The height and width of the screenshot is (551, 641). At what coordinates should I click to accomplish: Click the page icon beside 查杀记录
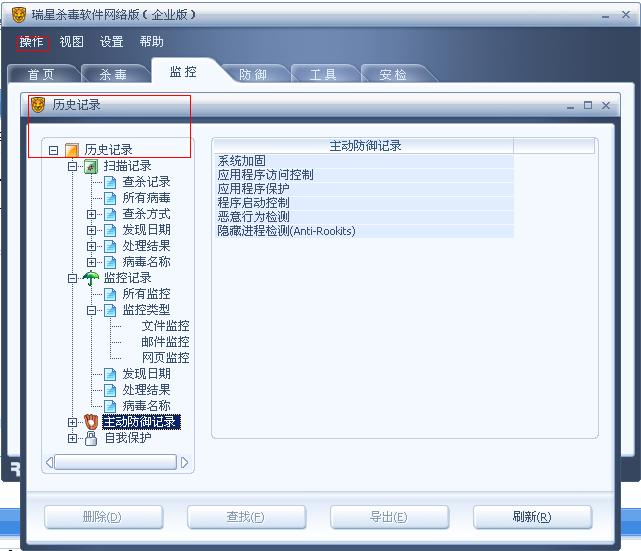coord(110,182)
